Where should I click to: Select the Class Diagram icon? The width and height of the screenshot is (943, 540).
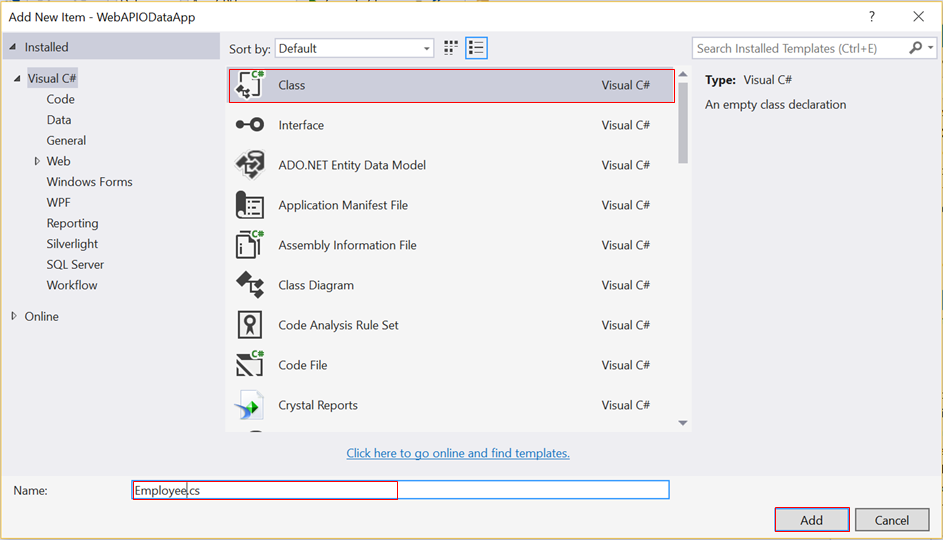(x=249, y=285)
